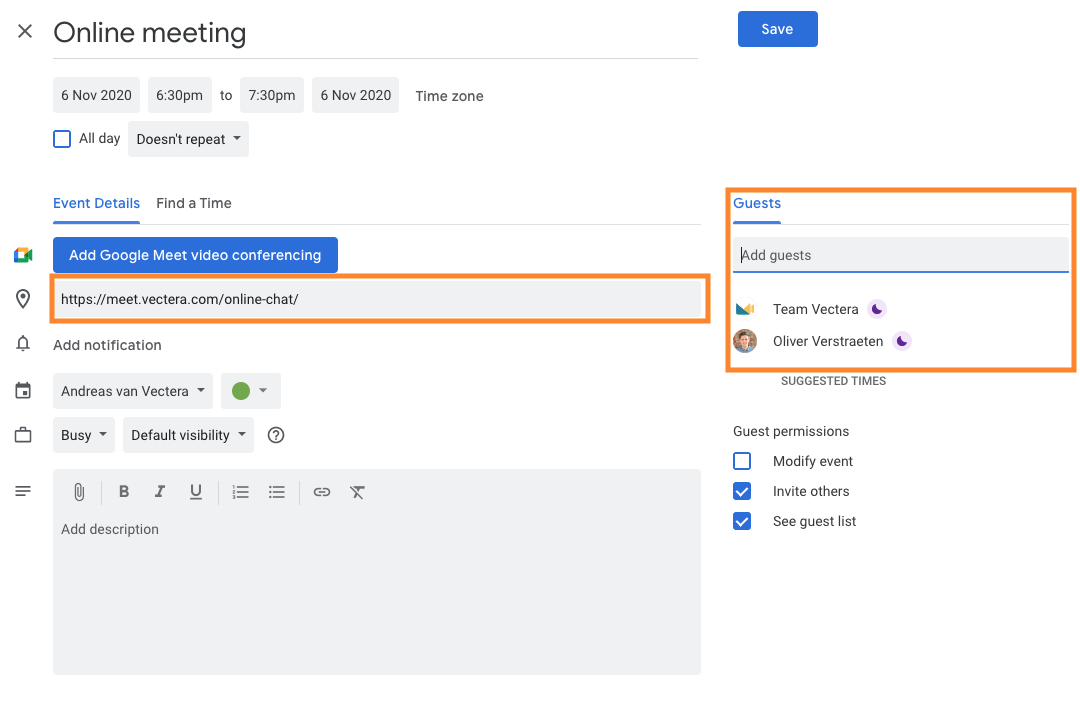Image resolution: width=1080 pixels, height=702 pixels.
Task: Toggle italic formatting
Action: point(160,491)
